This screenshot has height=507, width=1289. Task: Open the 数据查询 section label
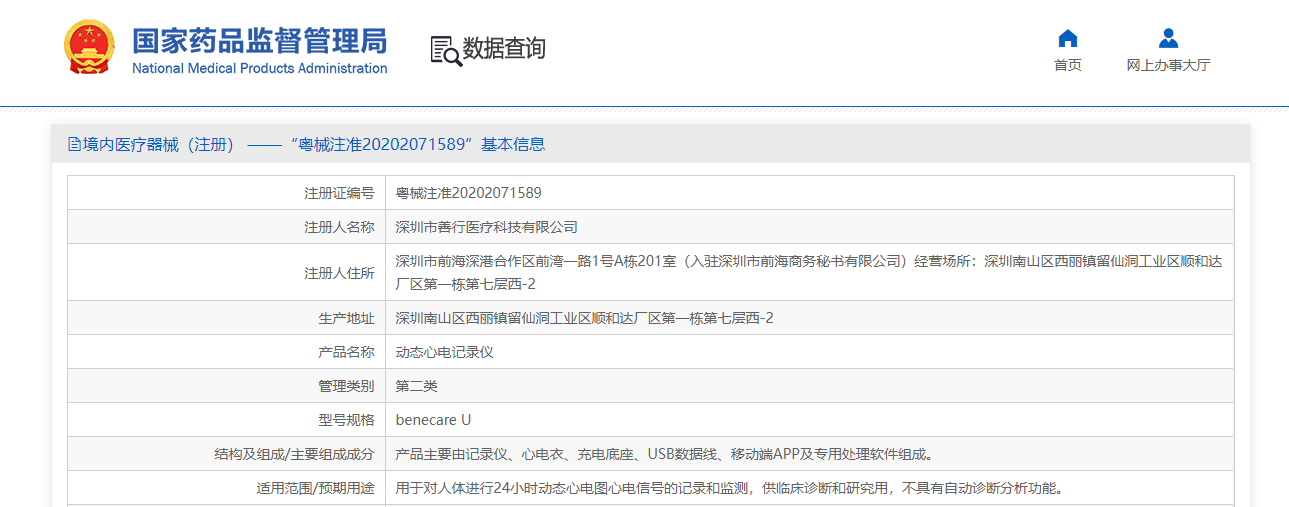tap(504, 48)
